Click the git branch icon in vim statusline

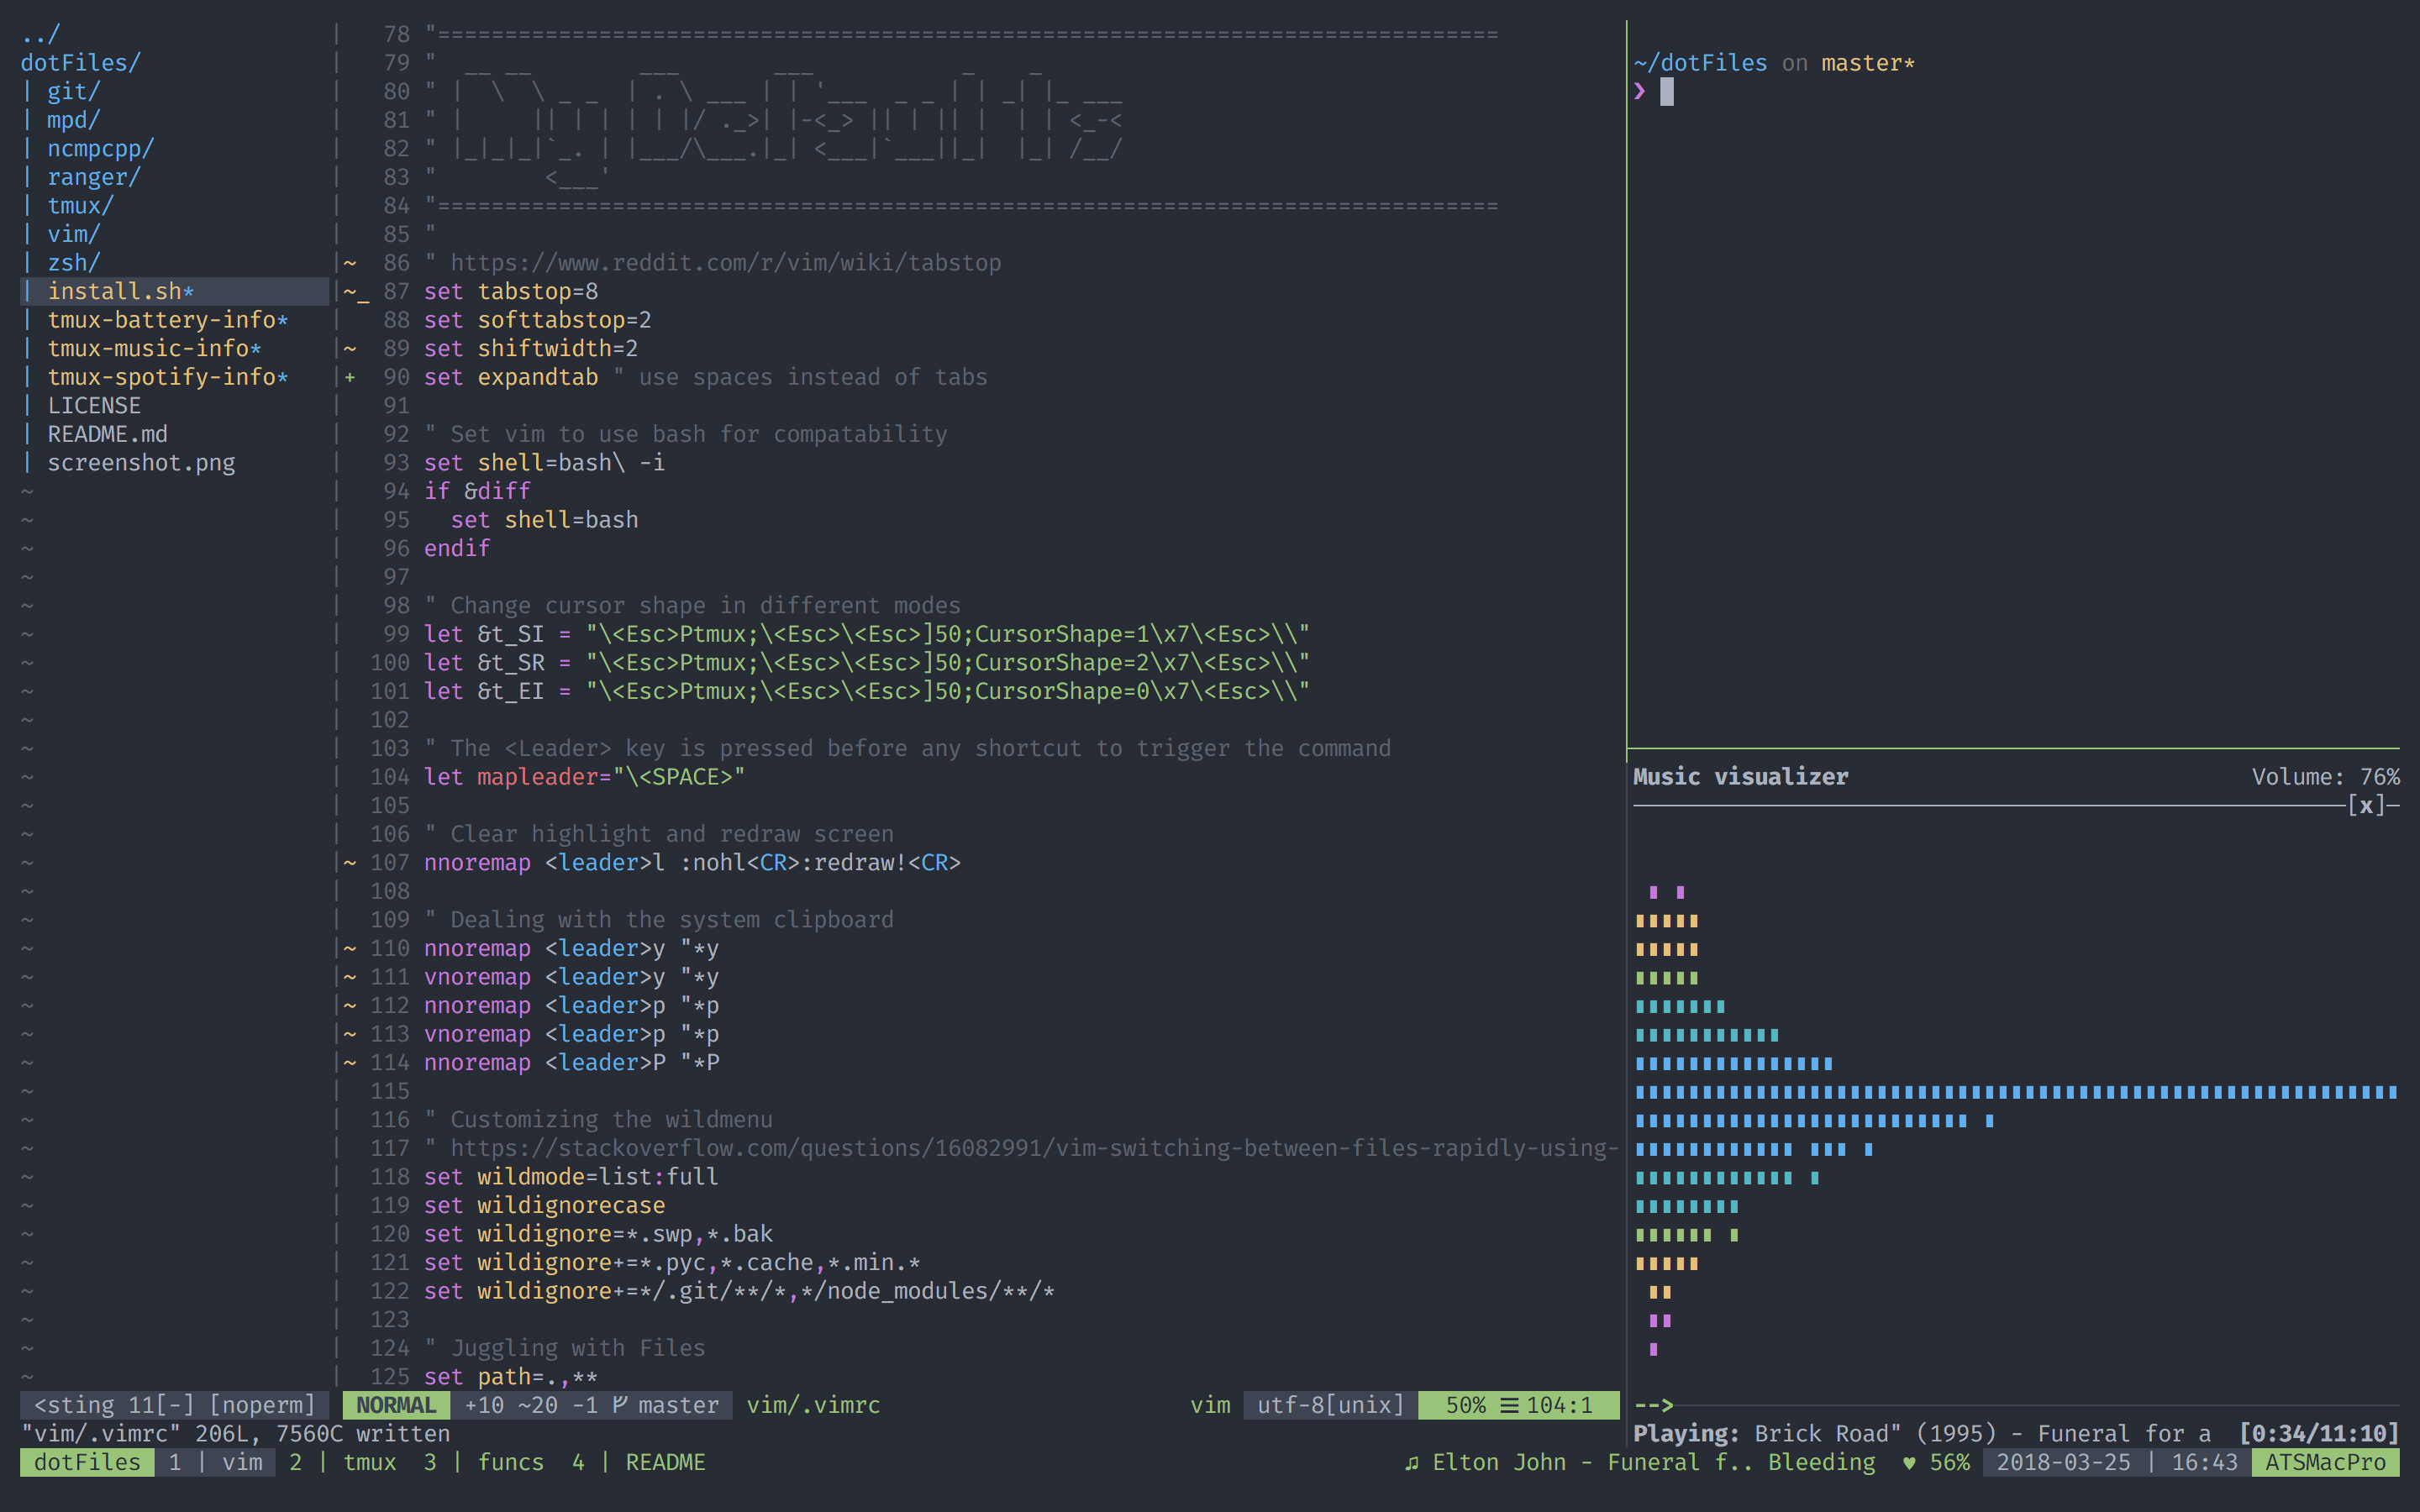click(620, 1405)
